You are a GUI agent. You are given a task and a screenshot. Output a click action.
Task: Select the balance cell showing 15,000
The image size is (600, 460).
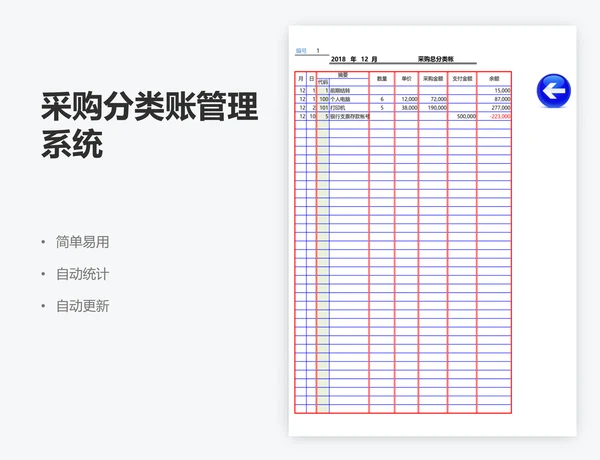[x=494, y=91]
